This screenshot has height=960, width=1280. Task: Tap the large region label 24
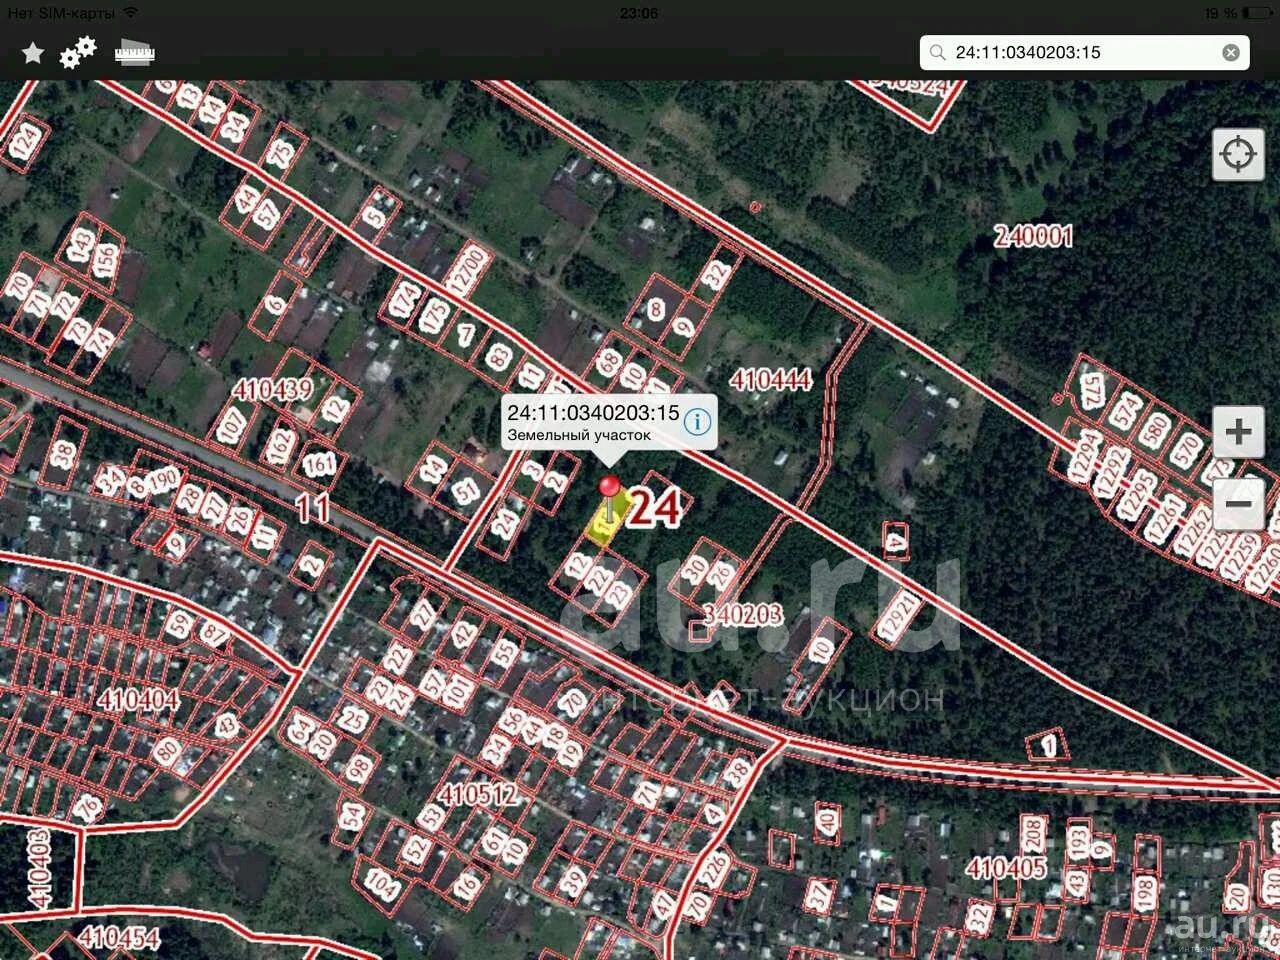(x=656, y=508)
